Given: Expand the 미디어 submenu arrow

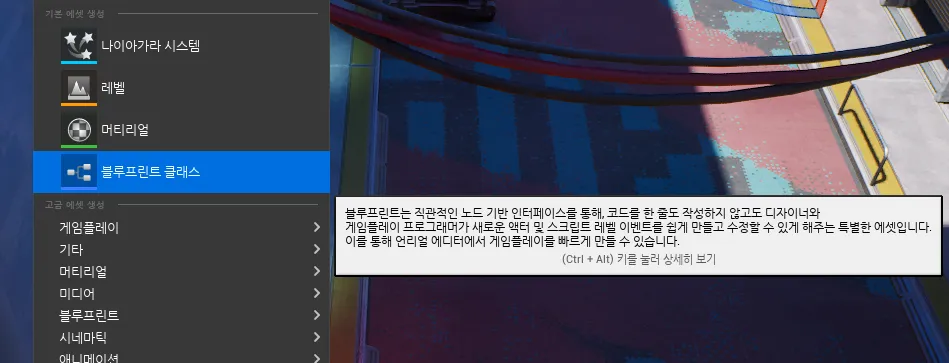Looking at the screenshot, I should point(317,293).
